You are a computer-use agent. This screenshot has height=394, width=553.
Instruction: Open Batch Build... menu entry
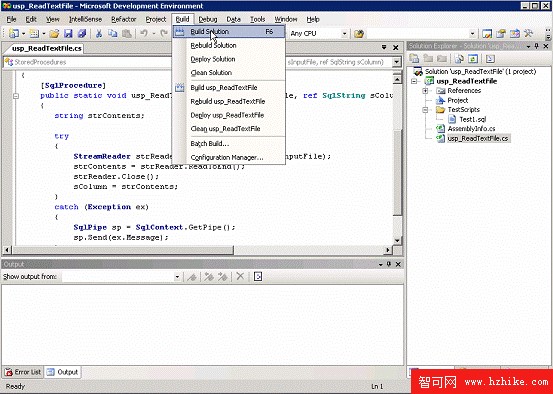(x=229, y=144)
